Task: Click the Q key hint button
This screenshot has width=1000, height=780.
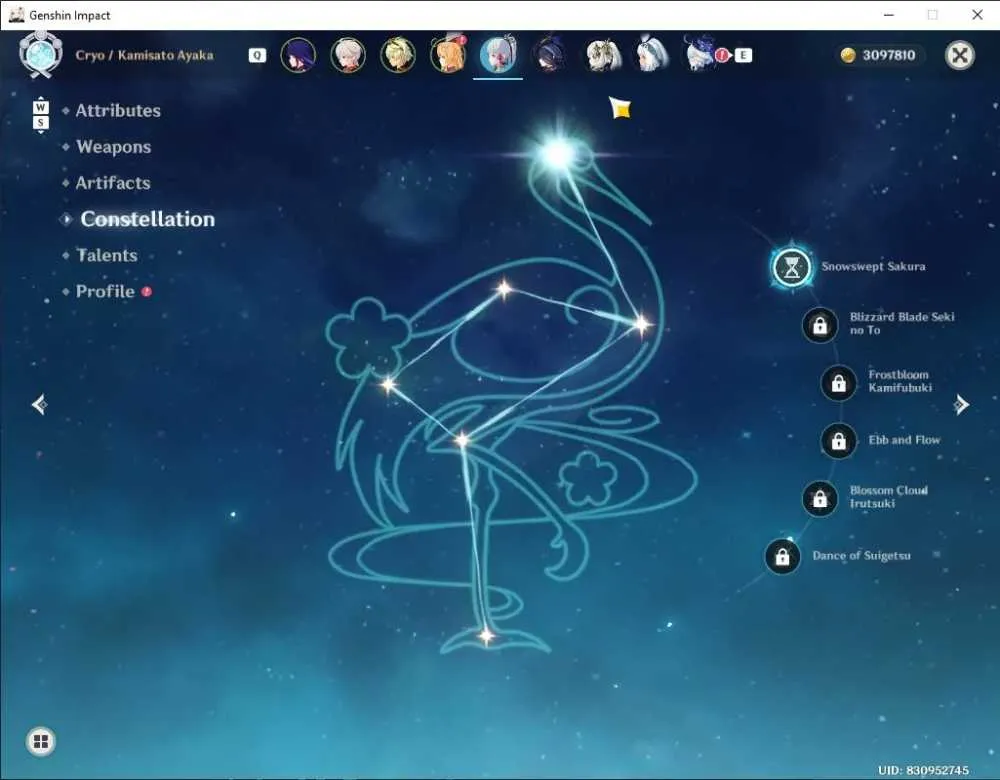Action: pyautogui.click(x=257, y=55)
